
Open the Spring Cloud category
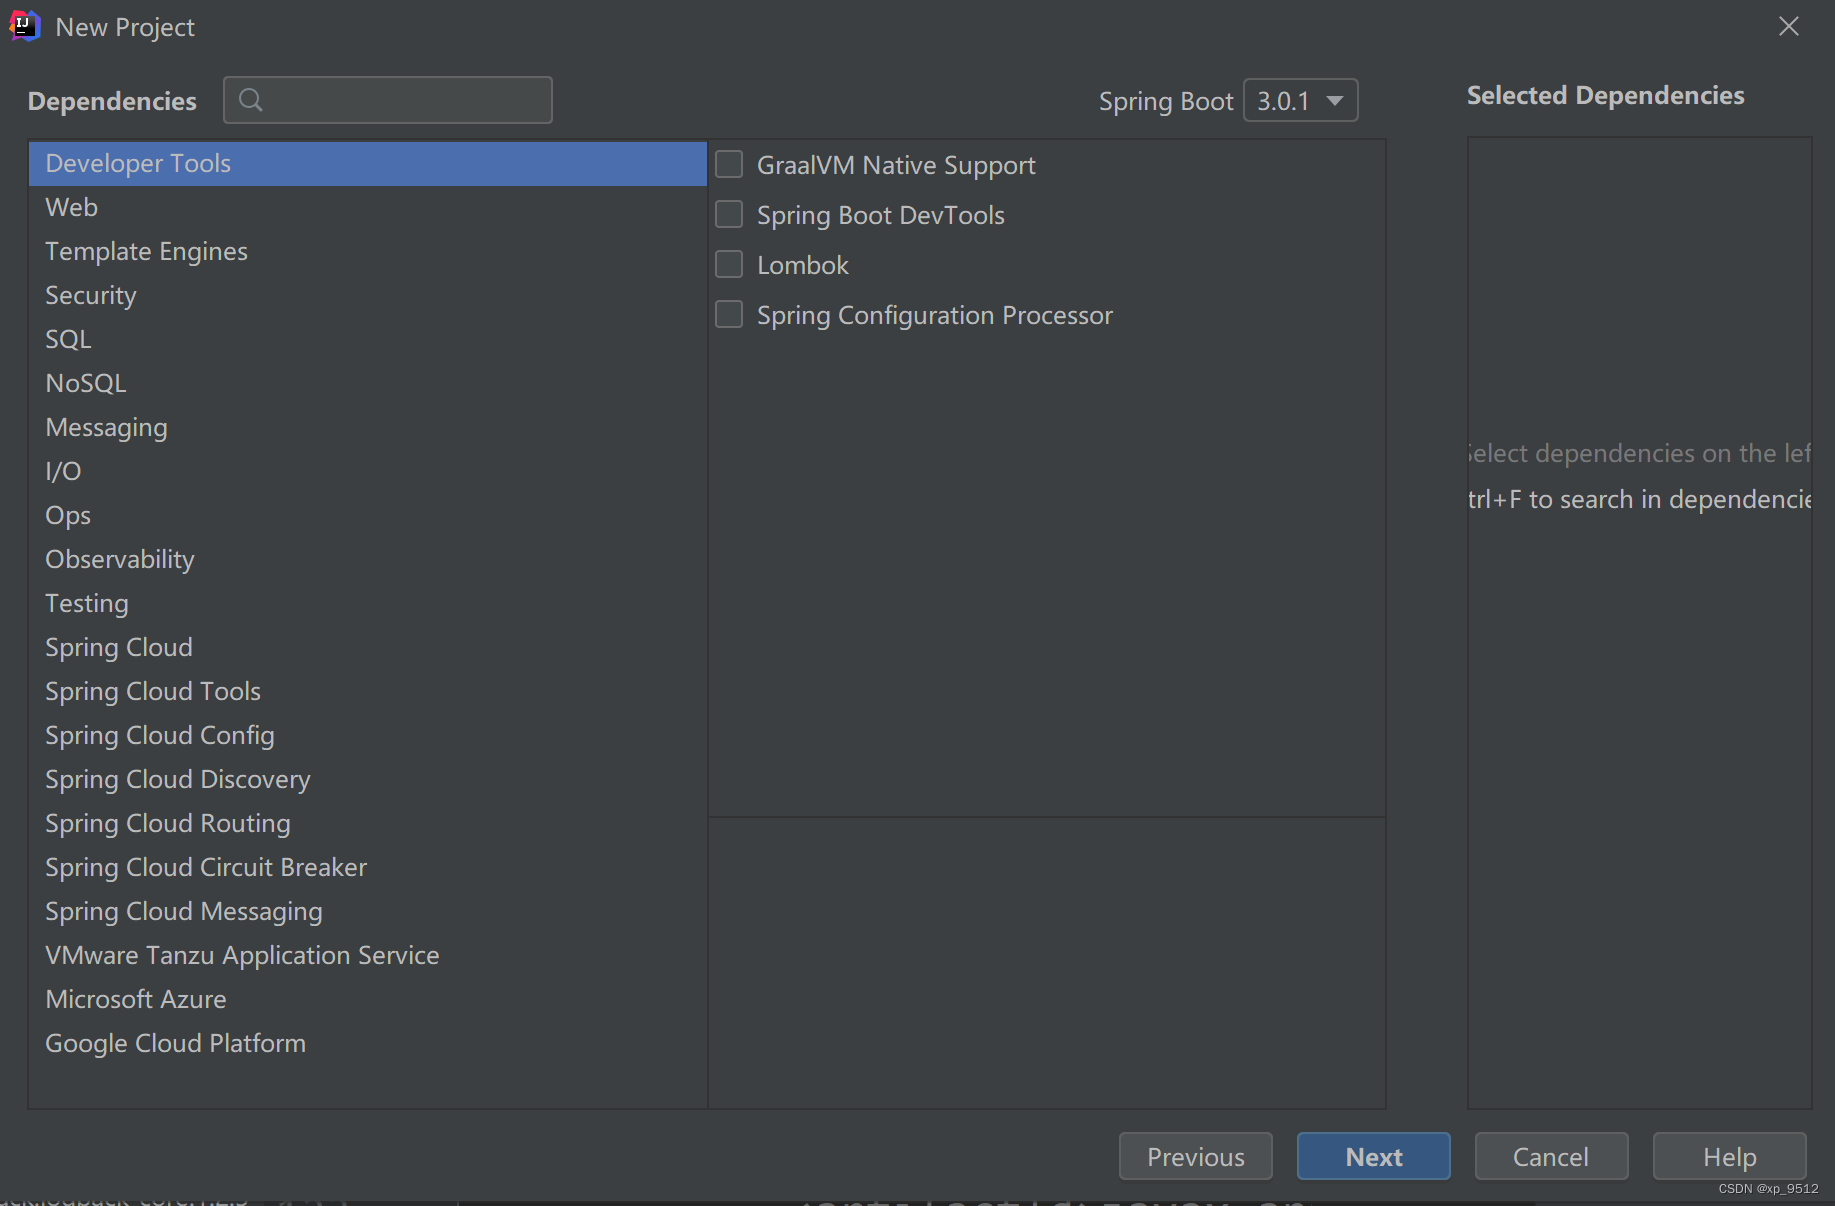point(368,647)
